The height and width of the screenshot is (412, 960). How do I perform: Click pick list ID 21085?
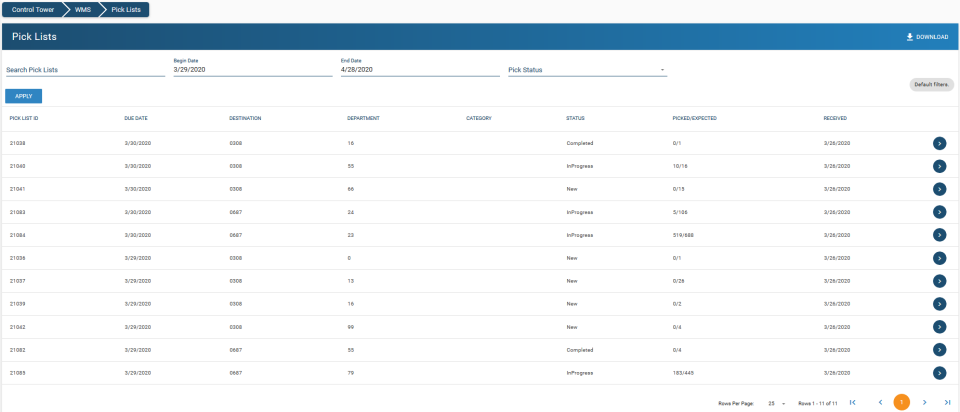click(17, 373)
